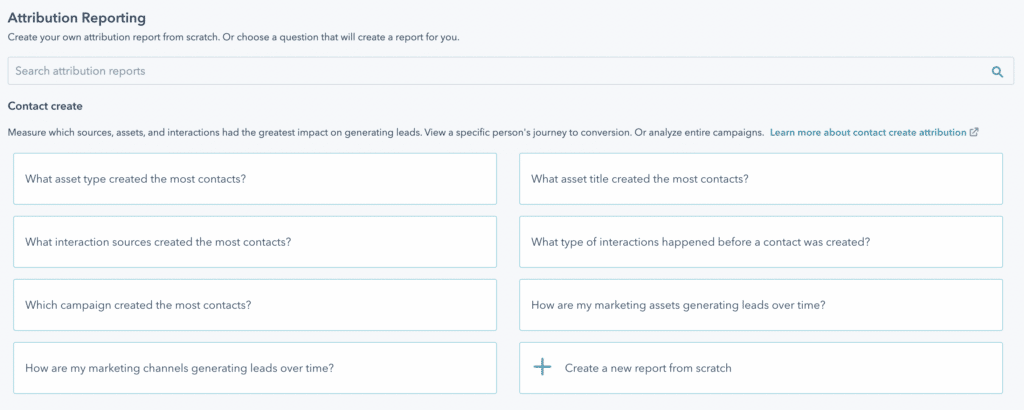The height and width of the screenshot is (410, 1024).
Task: Open Learn more about contact create attribution
Action: click(868, 132)
